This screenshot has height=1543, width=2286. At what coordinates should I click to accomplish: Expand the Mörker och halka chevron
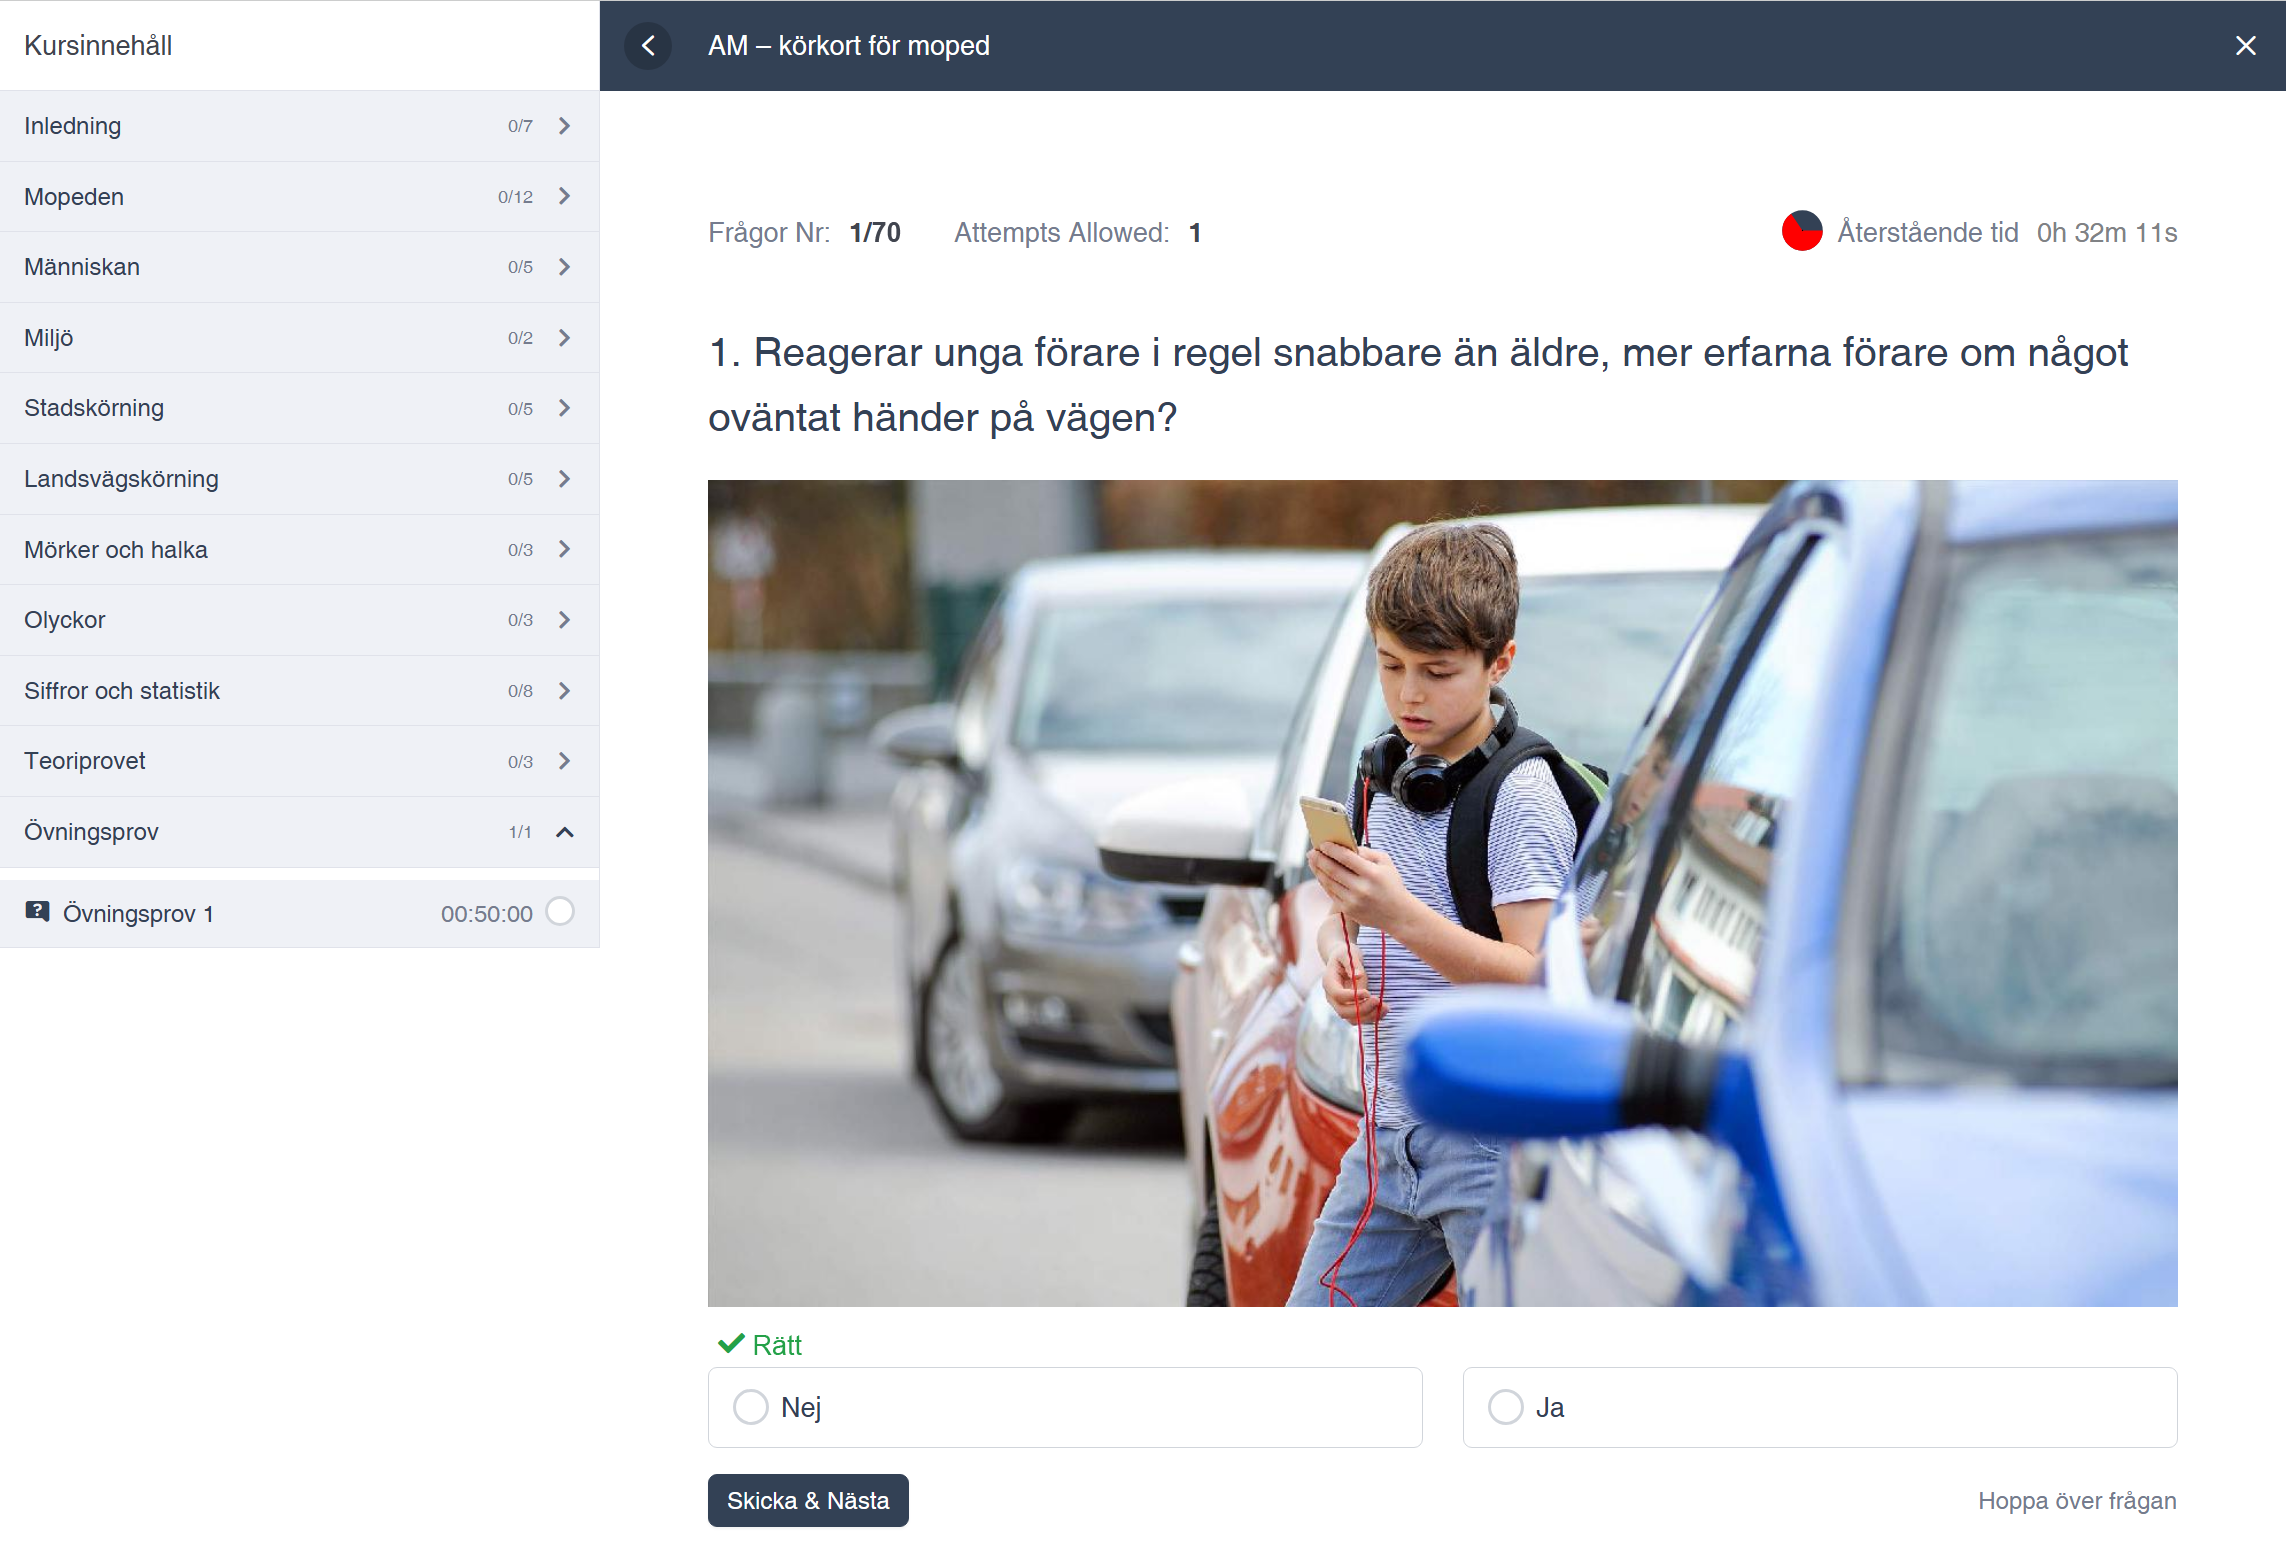tap(565, 549)
